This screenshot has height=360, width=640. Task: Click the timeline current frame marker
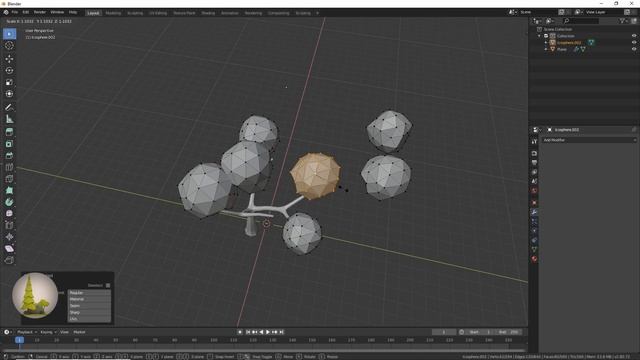19,340
